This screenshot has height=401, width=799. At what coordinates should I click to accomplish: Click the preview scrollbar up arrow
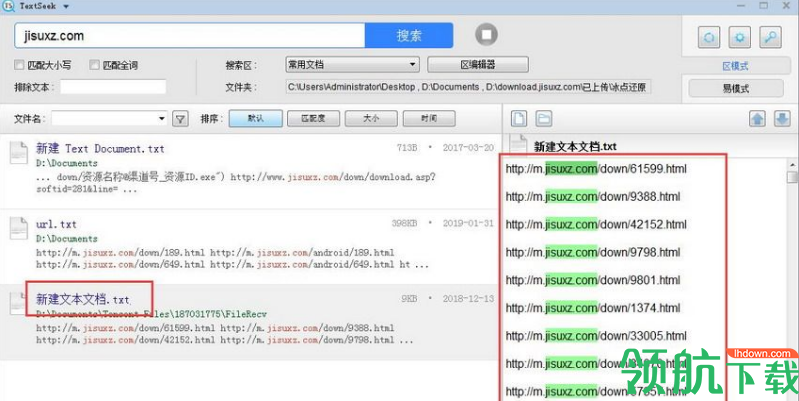792,165
